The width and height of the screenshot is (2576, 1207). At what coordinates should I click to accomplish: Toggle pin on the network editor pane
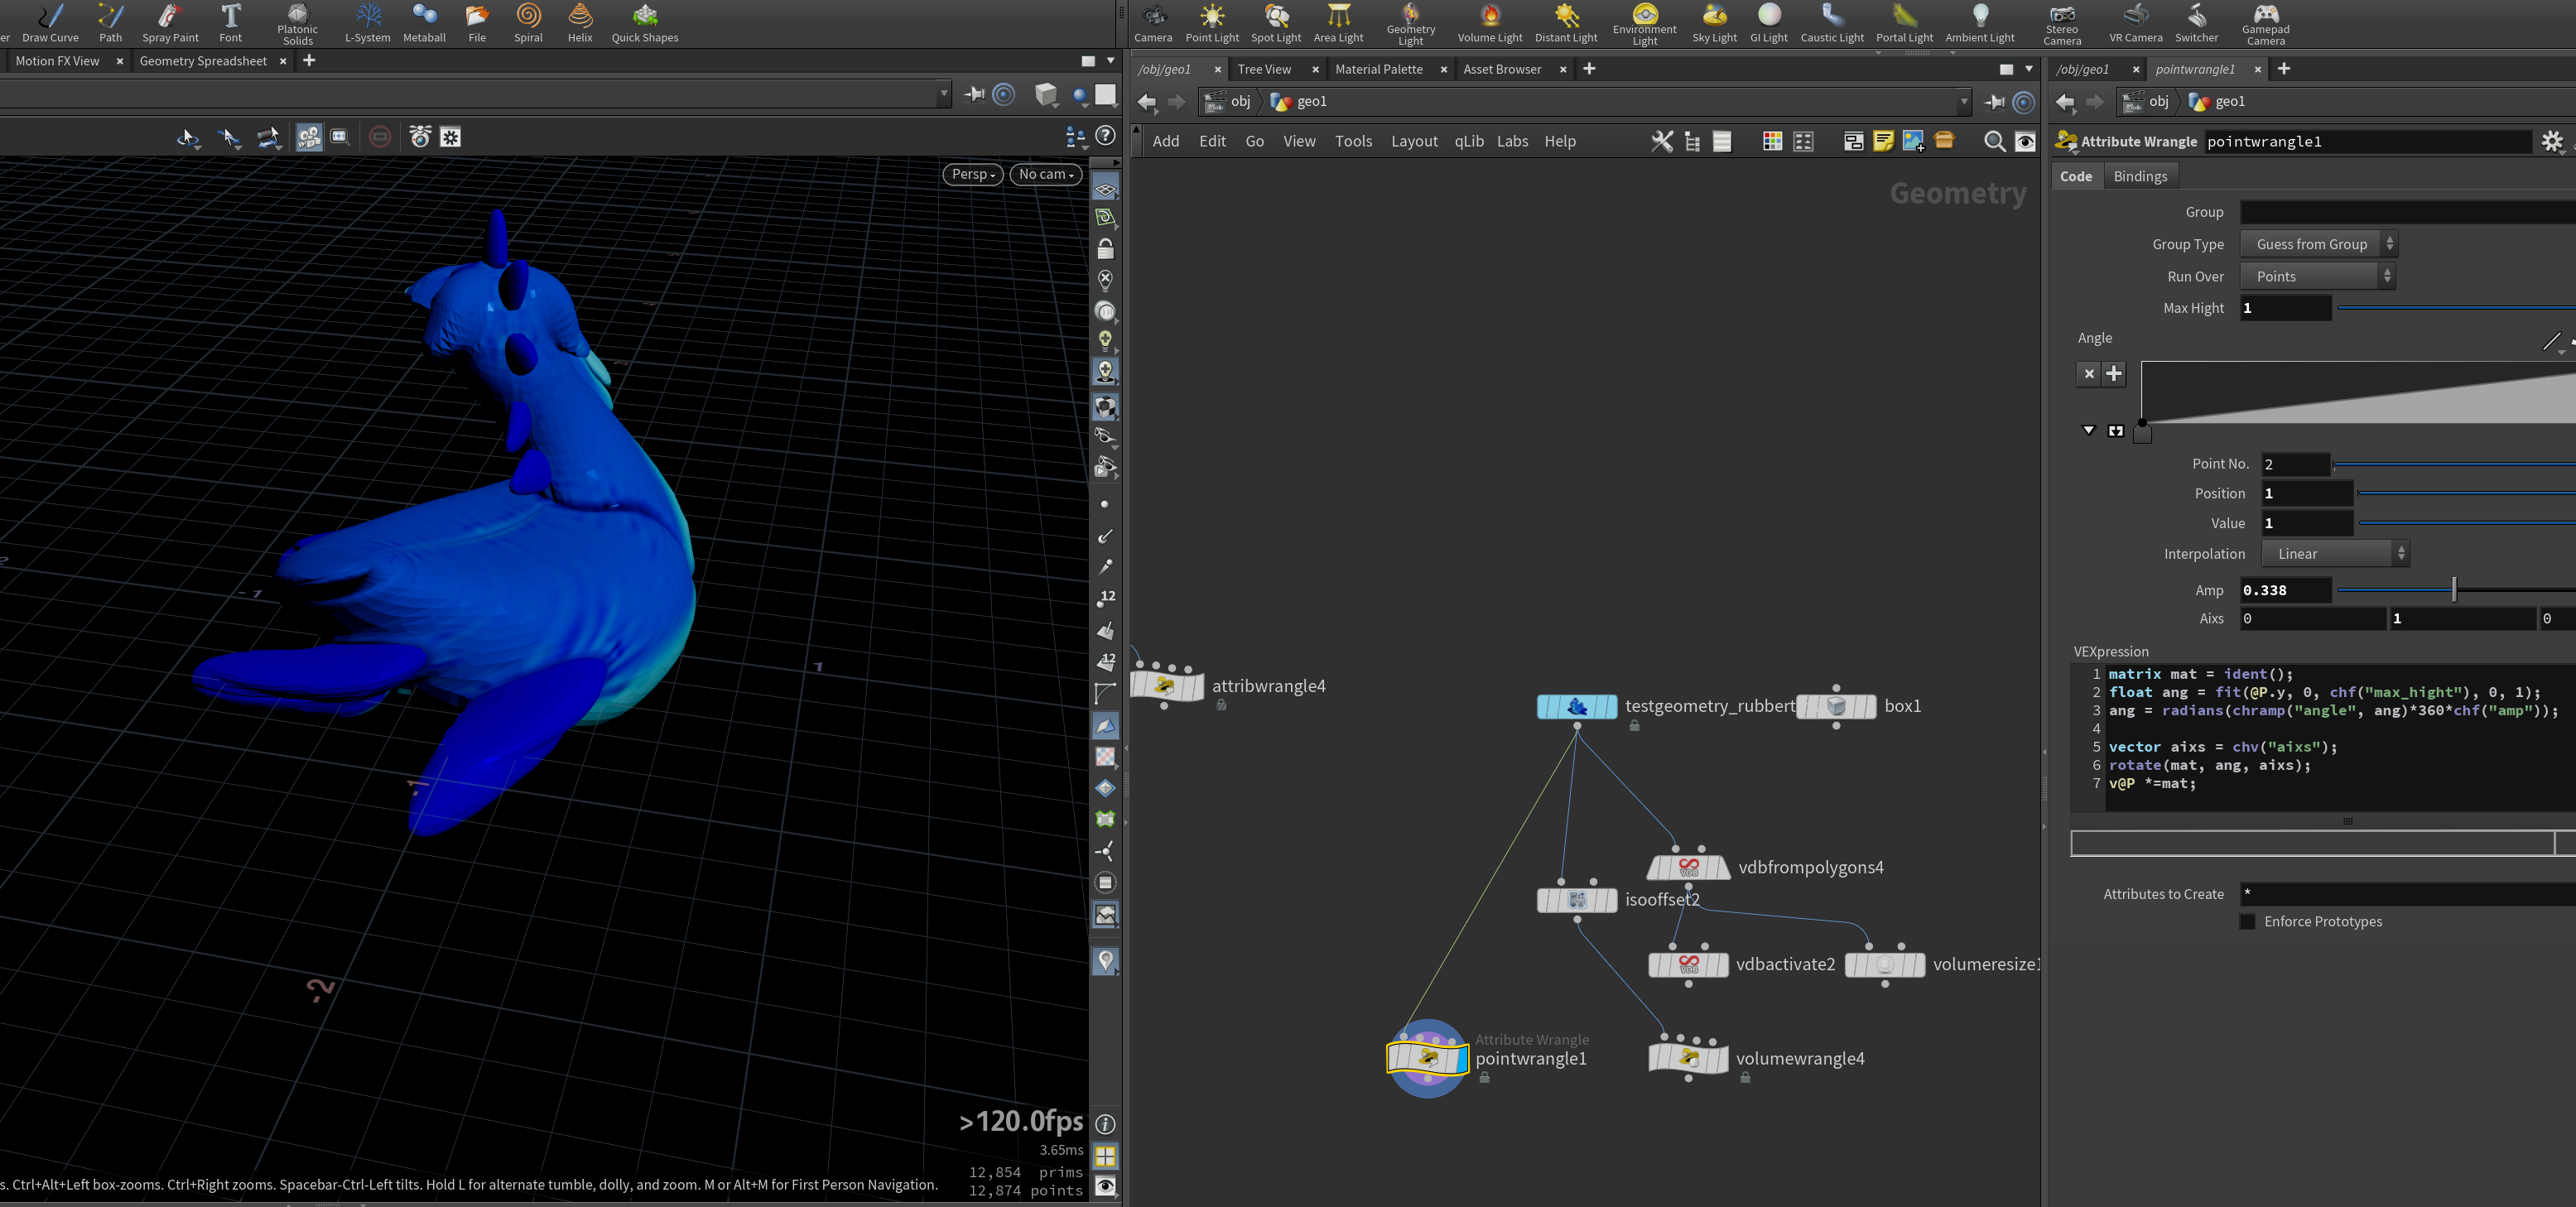coord(1994,101)
